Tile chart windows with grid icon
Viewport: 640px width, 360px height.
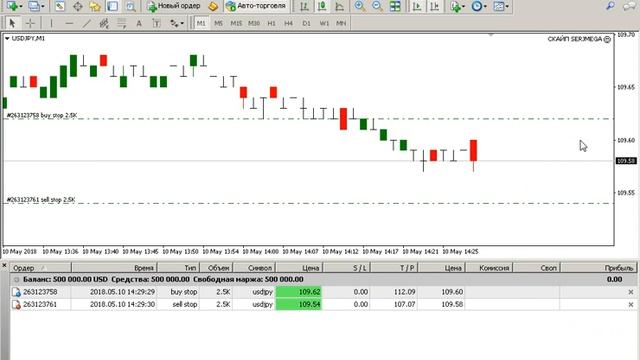click(395, 6)
